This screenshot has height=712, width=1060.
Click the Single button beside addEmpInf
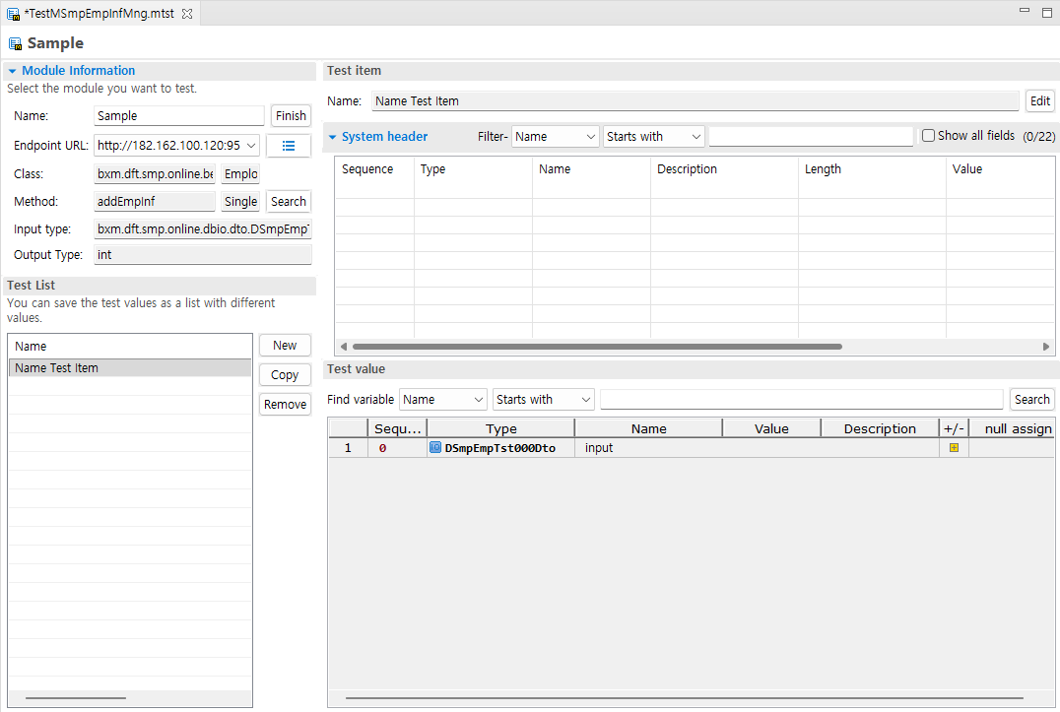pyautogui.click(x=240, y=201)
